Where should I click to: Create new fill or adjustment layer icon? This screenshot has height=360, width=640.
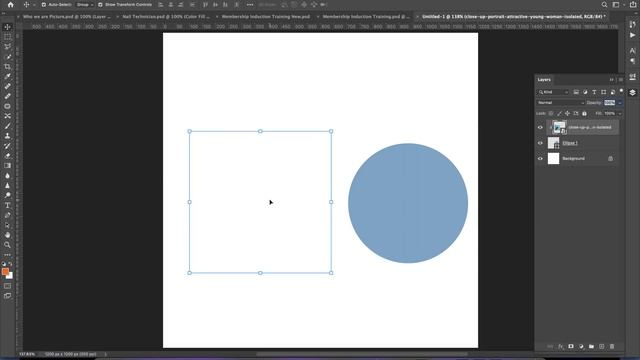coord(581,346)
